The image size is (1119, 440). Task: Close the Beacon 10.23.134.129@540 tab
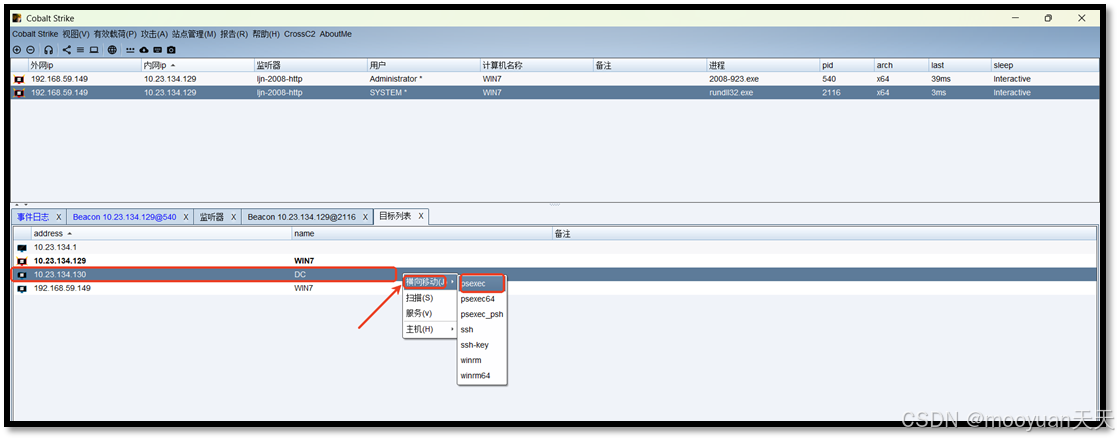point(186,217)
